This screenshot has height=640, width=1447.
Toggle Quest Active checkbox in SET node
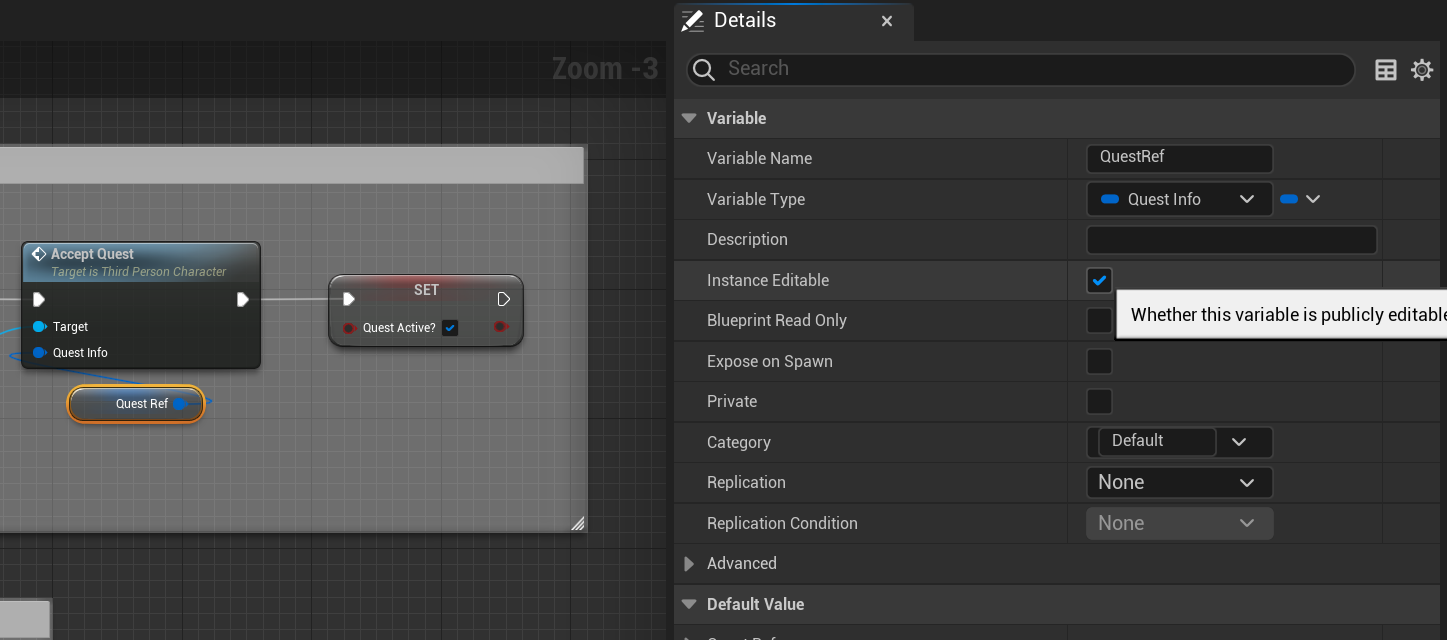(450, 328)
